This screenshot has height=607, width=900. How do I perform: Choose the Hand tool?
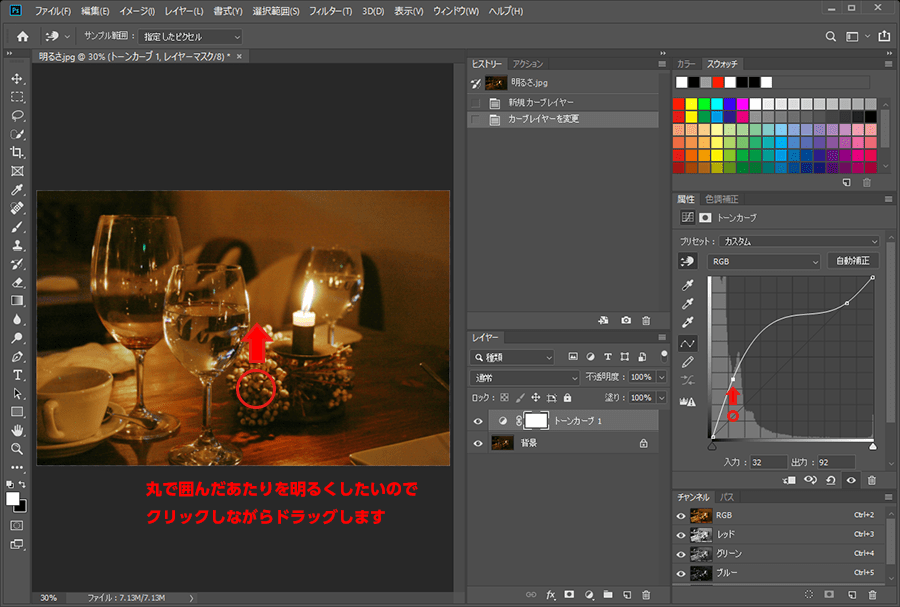coord(17,430)
